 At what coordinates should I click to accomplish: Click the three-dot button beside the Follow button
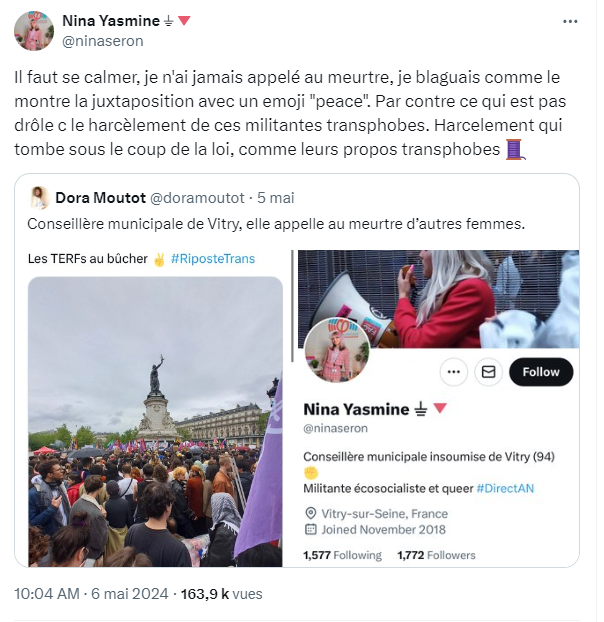(454, 372)
